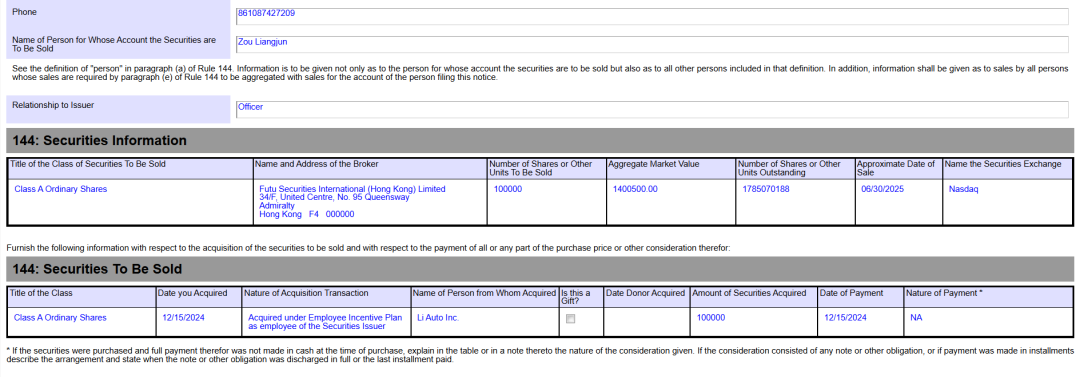Click the Relationship to Issuer field showing Officer
The width and height of the screenshot is (1080, 377).
652,110
